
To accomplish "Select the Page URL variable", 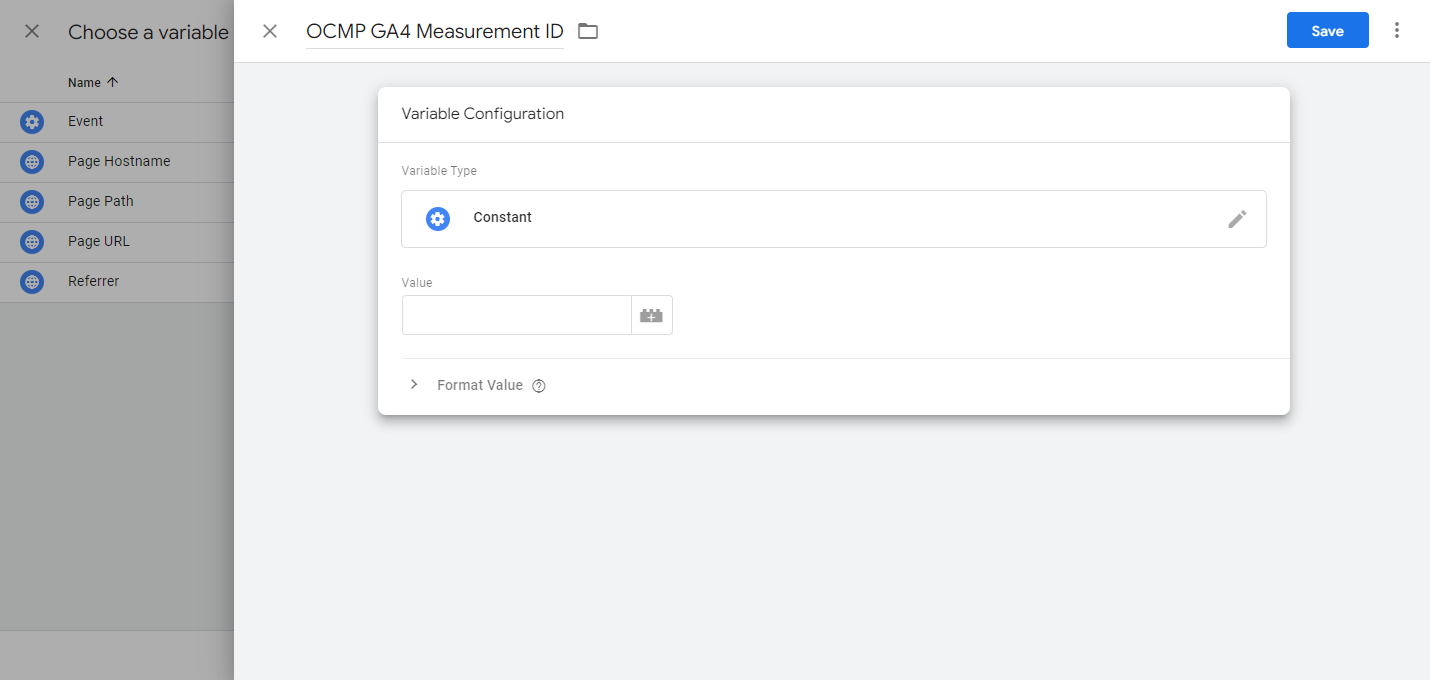I will click(x=117, y=242).
